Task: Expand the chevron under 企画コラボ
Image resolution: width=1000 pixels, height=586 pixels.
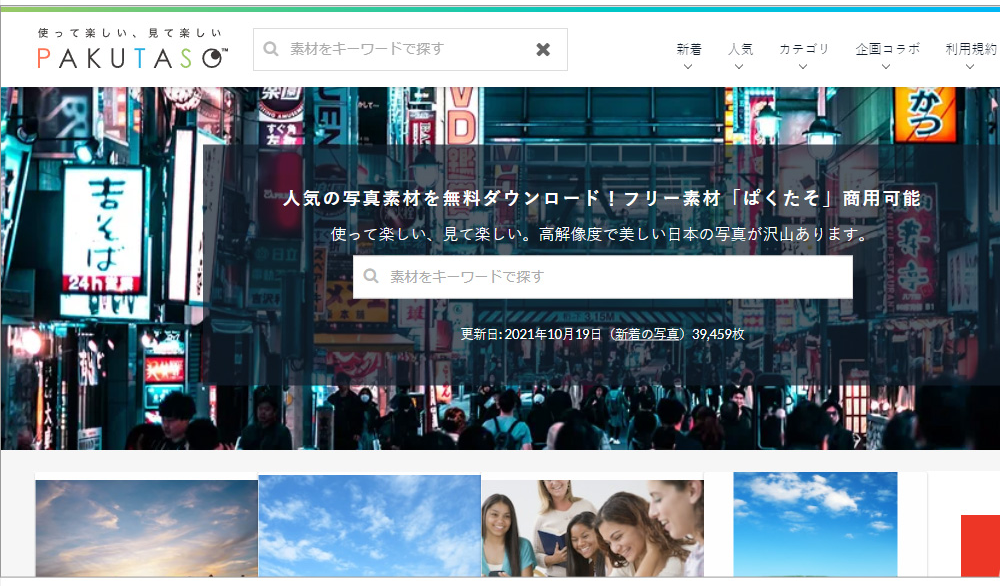Action: coord(886,67)
